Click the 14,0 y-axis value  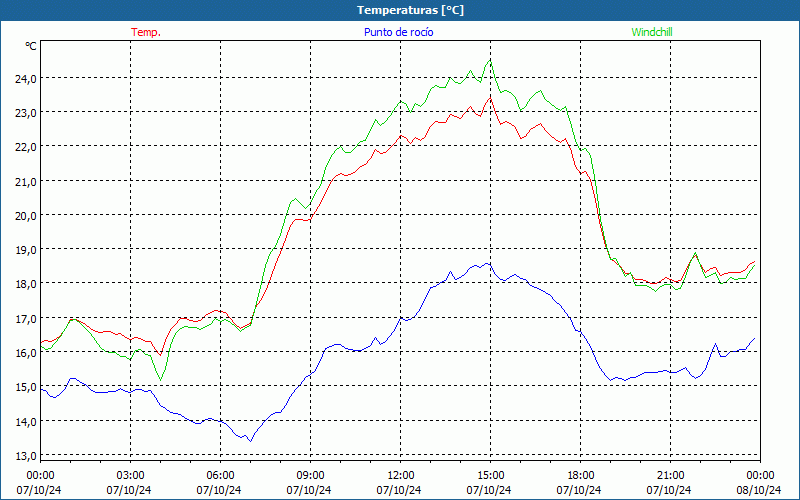(x=26, y=422)
